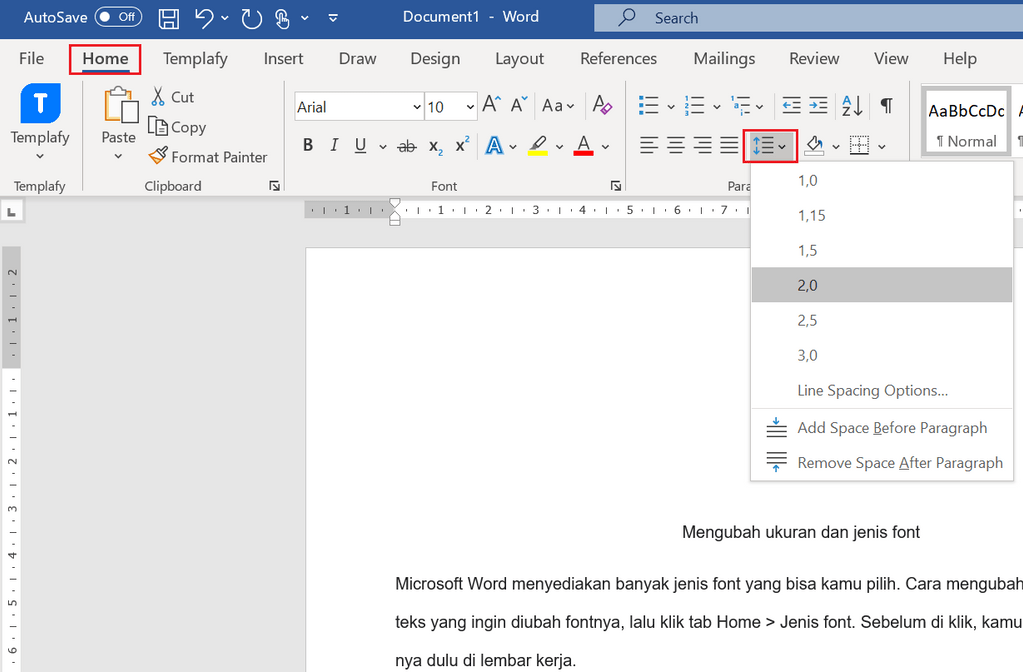Choose Line Spacing Options in the menu
This screenshot has height=672, width=1023.
[872, 390]
